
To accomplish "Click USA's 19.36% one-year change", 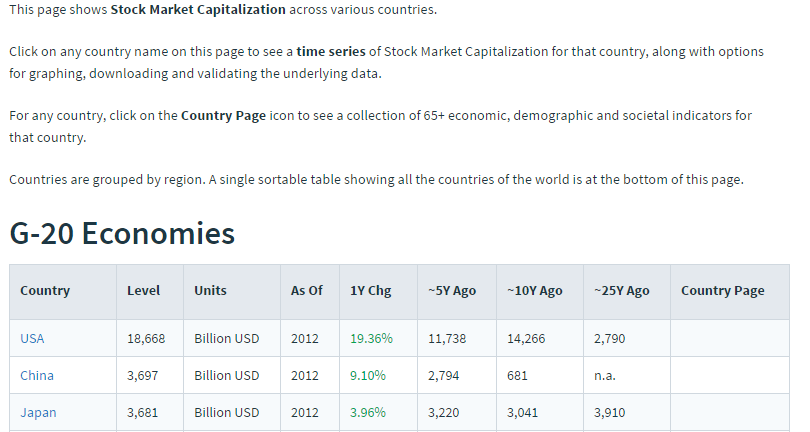I will (371, 338).
